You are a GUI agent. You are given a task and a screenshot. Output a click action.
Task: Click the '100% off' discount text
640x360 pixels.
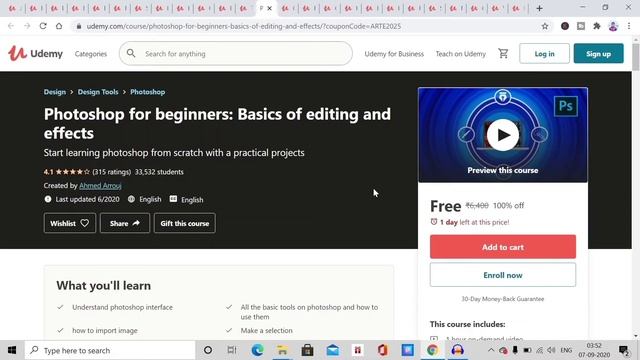click(x=508, y=205)
